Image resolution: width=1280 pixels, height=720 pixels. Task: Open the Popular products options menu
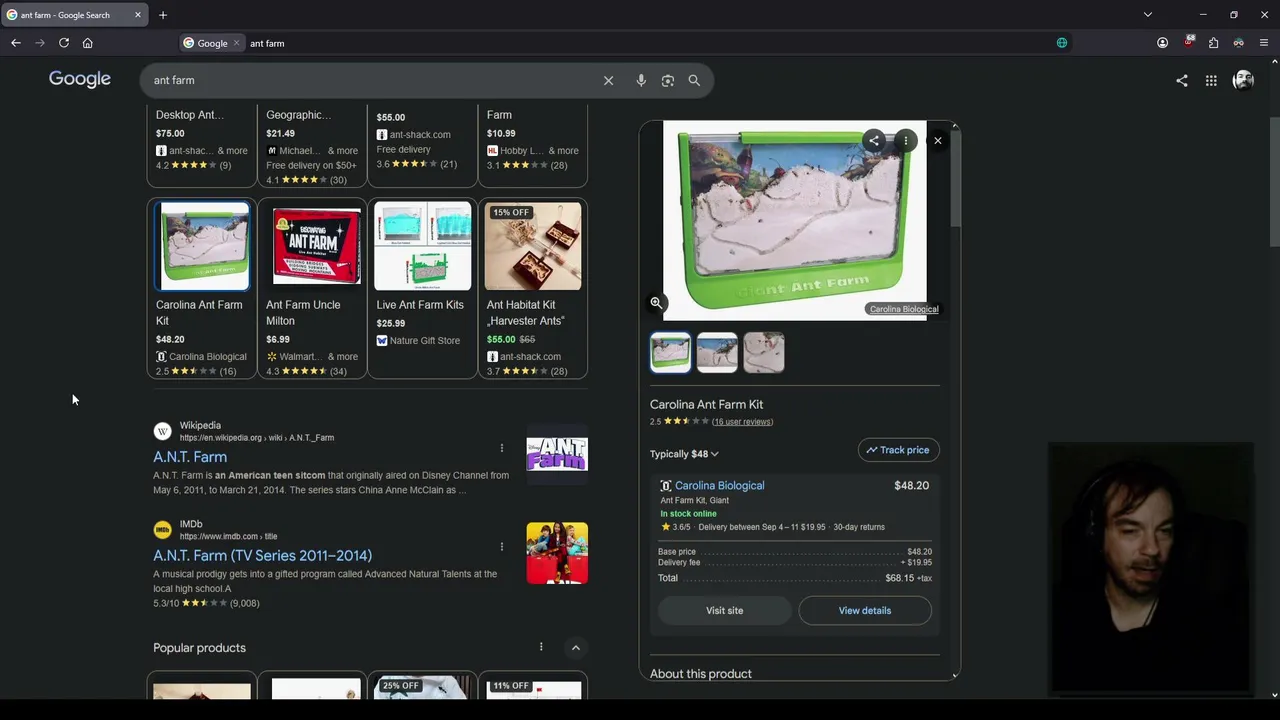click(541, 647)
